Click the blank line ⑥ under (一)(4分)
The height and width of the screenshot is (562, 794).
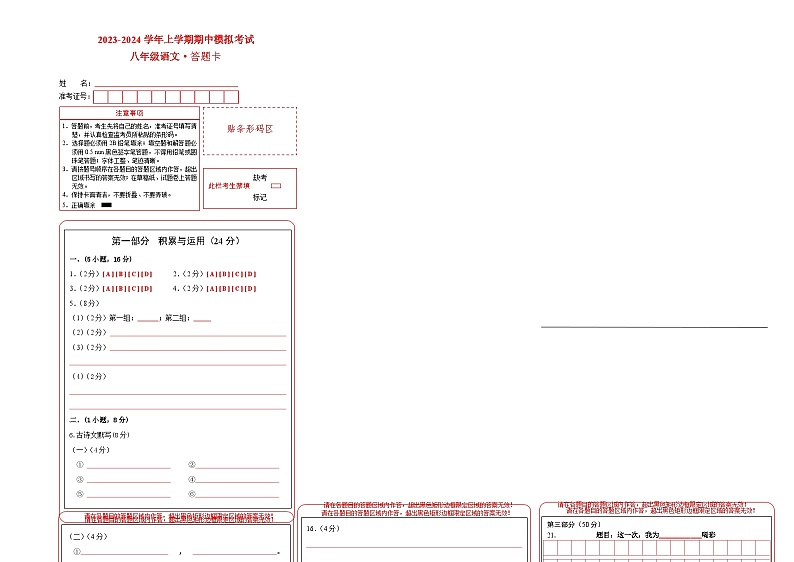click(x=237, y=495)
